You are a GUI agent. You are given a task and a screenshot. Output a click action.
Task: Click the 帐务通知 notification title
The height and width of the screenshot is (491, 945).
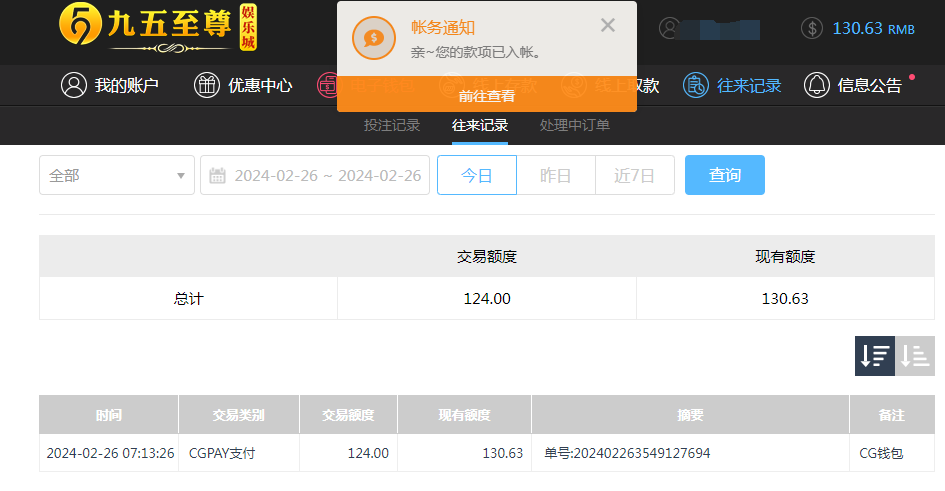[443, 27]
